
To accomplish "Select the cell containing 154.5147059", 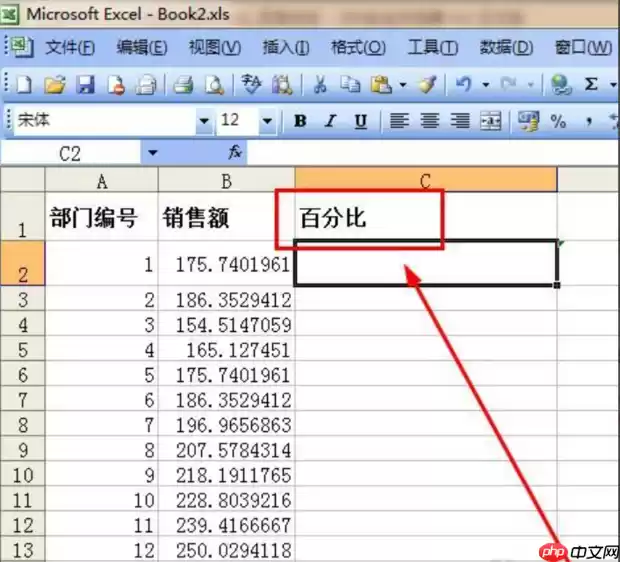I will coord(227,324).
